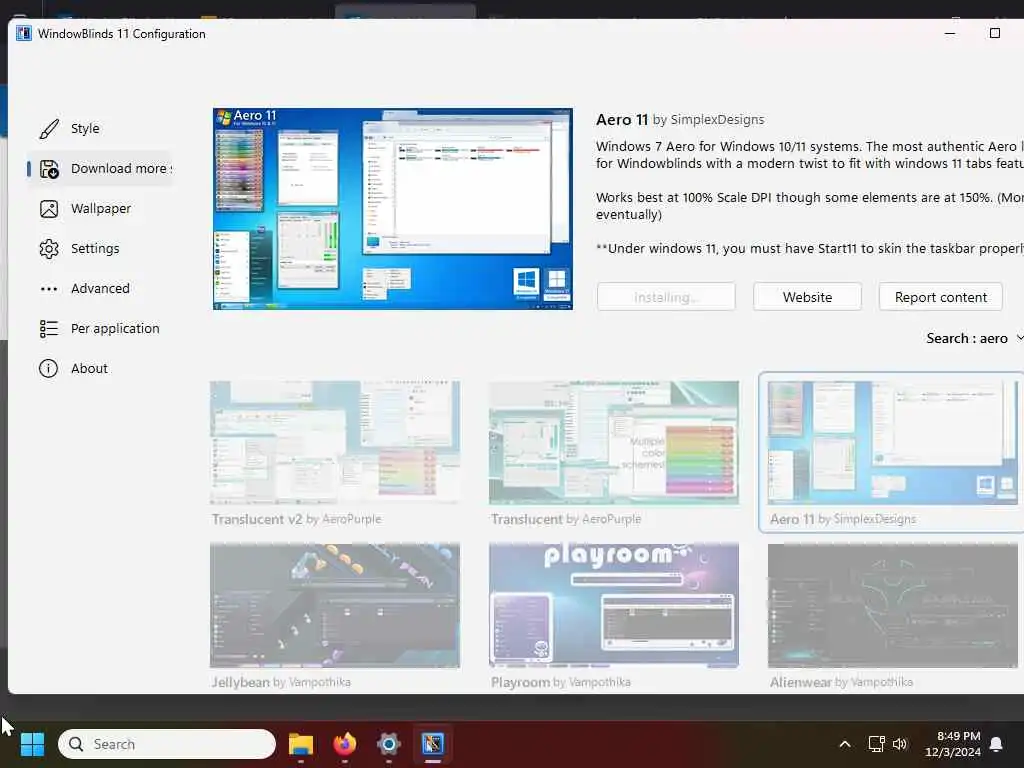Maximize the WindowBlinds window
This screenshot has width=1024, height=768.
(995, 33)
